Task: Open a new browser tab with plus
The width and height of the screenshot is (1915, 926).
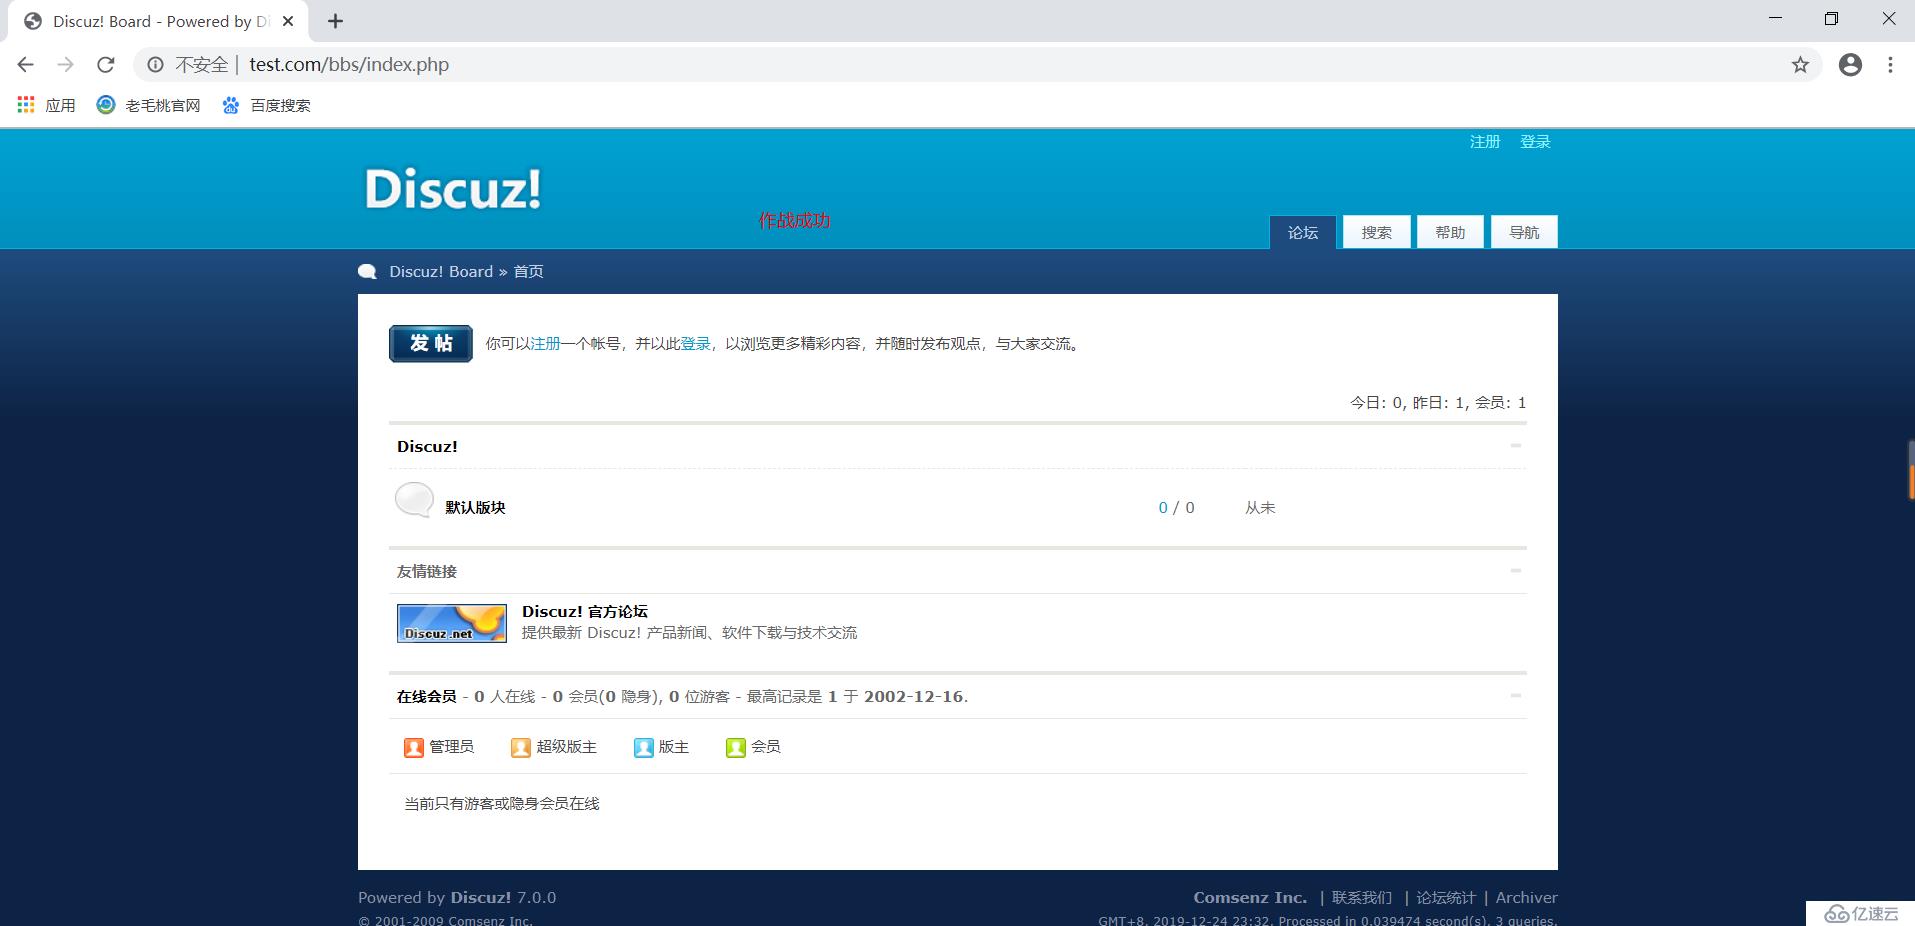Action: tap(336, 21)
